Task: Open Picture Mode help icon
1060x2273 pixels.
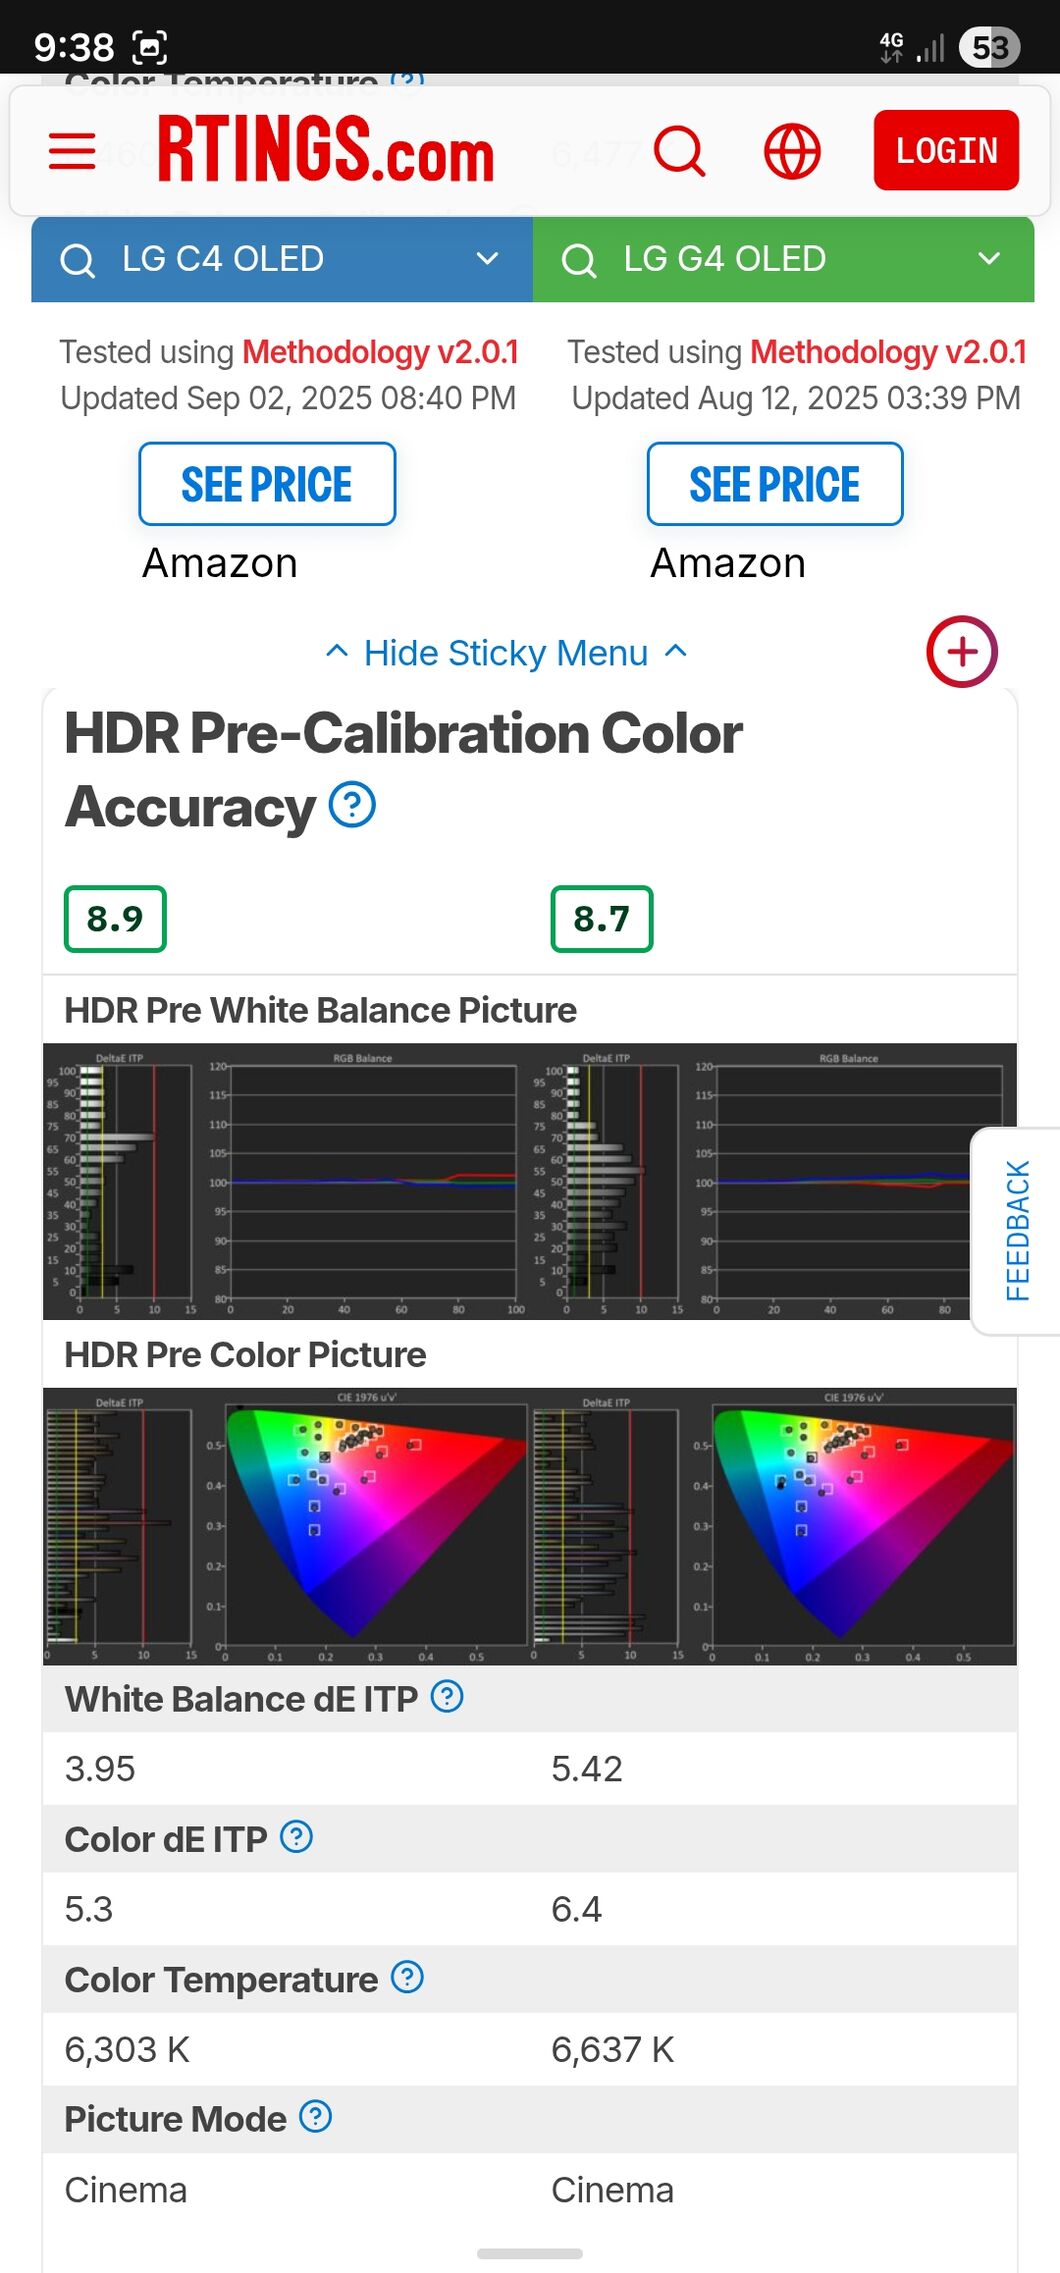Action: click(316, 2117)
